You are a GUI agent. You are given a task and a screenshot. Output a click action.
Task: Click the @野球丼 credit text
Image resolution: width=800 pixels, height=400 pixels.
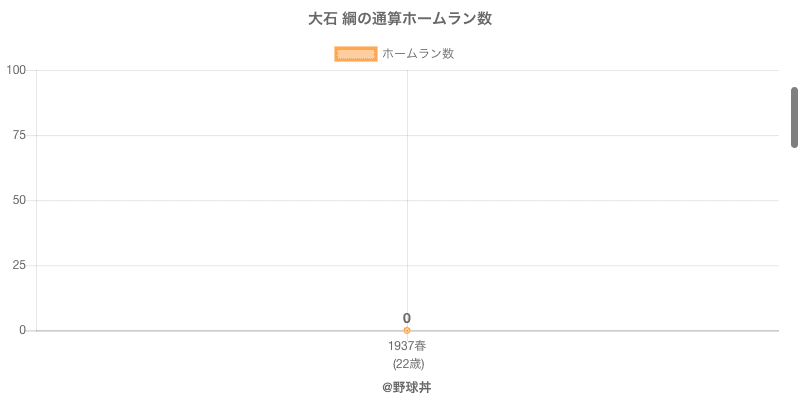coord(407,387)
